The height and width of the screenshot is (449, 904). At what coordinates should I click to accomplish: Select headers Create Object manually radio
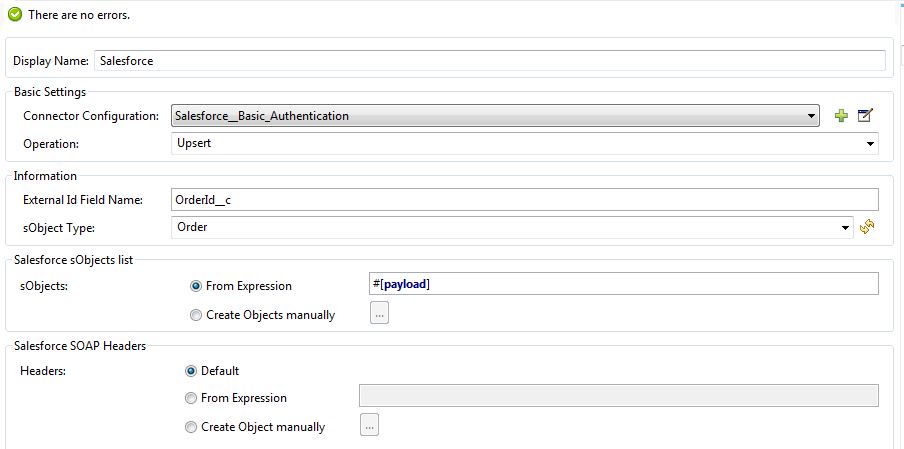(191, 427)
